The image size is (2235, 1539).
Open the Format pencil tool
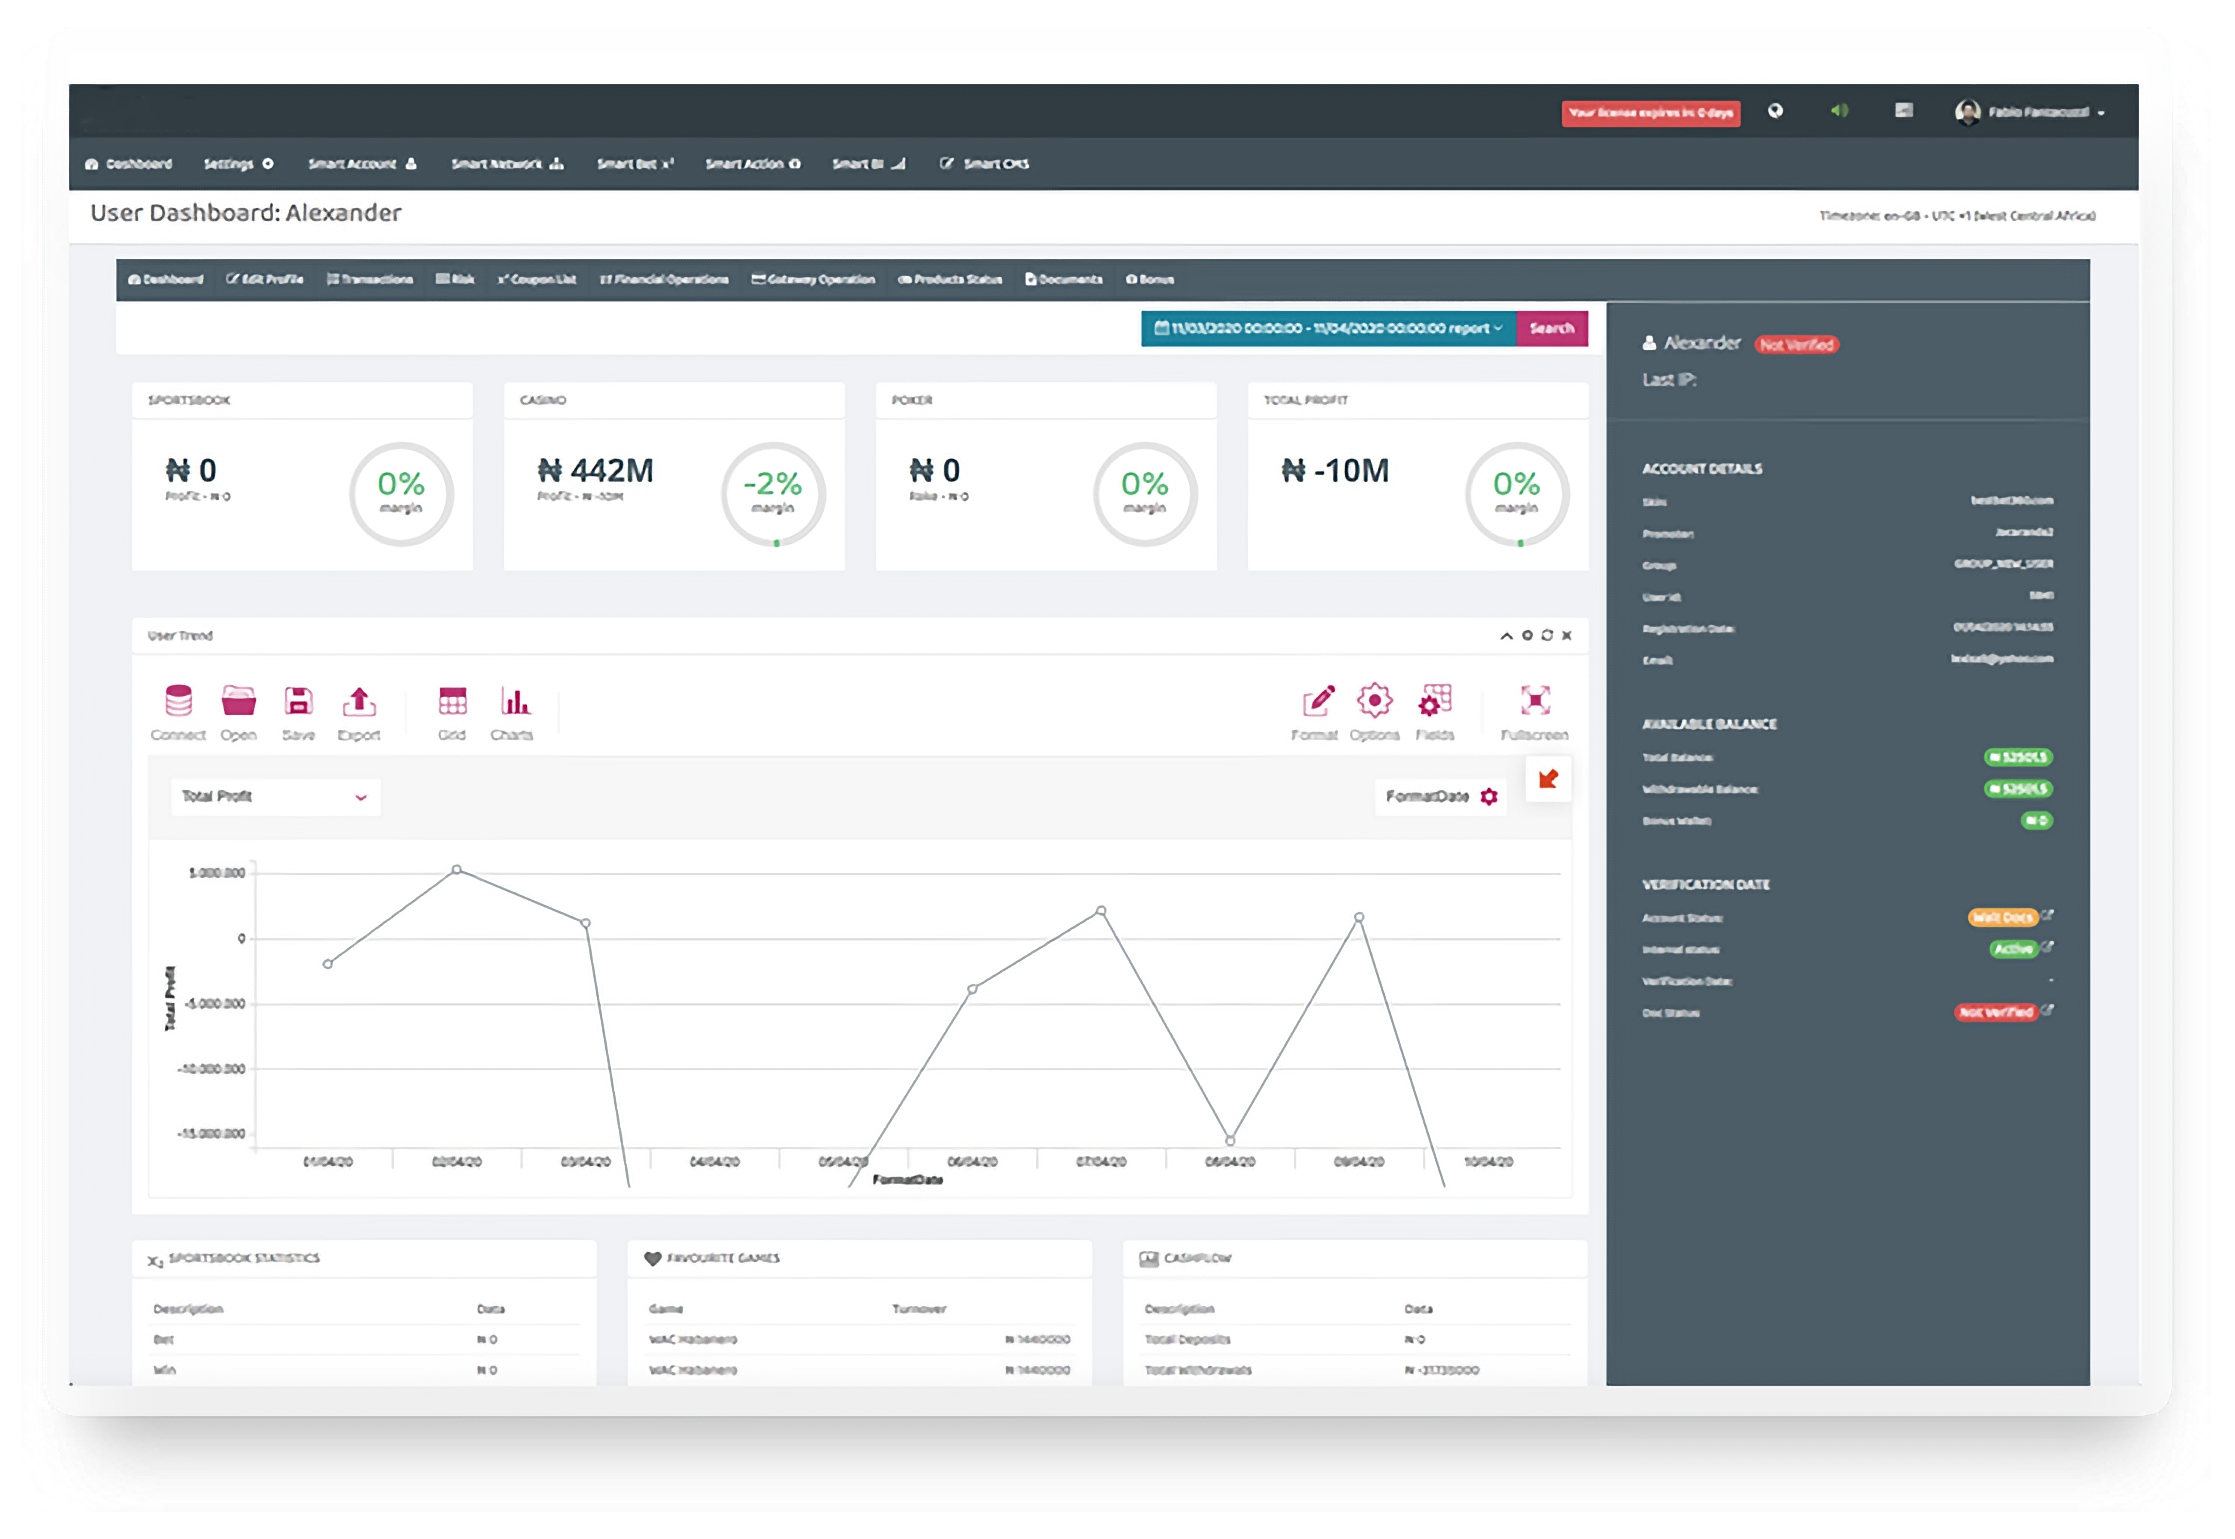[1317, 702]
